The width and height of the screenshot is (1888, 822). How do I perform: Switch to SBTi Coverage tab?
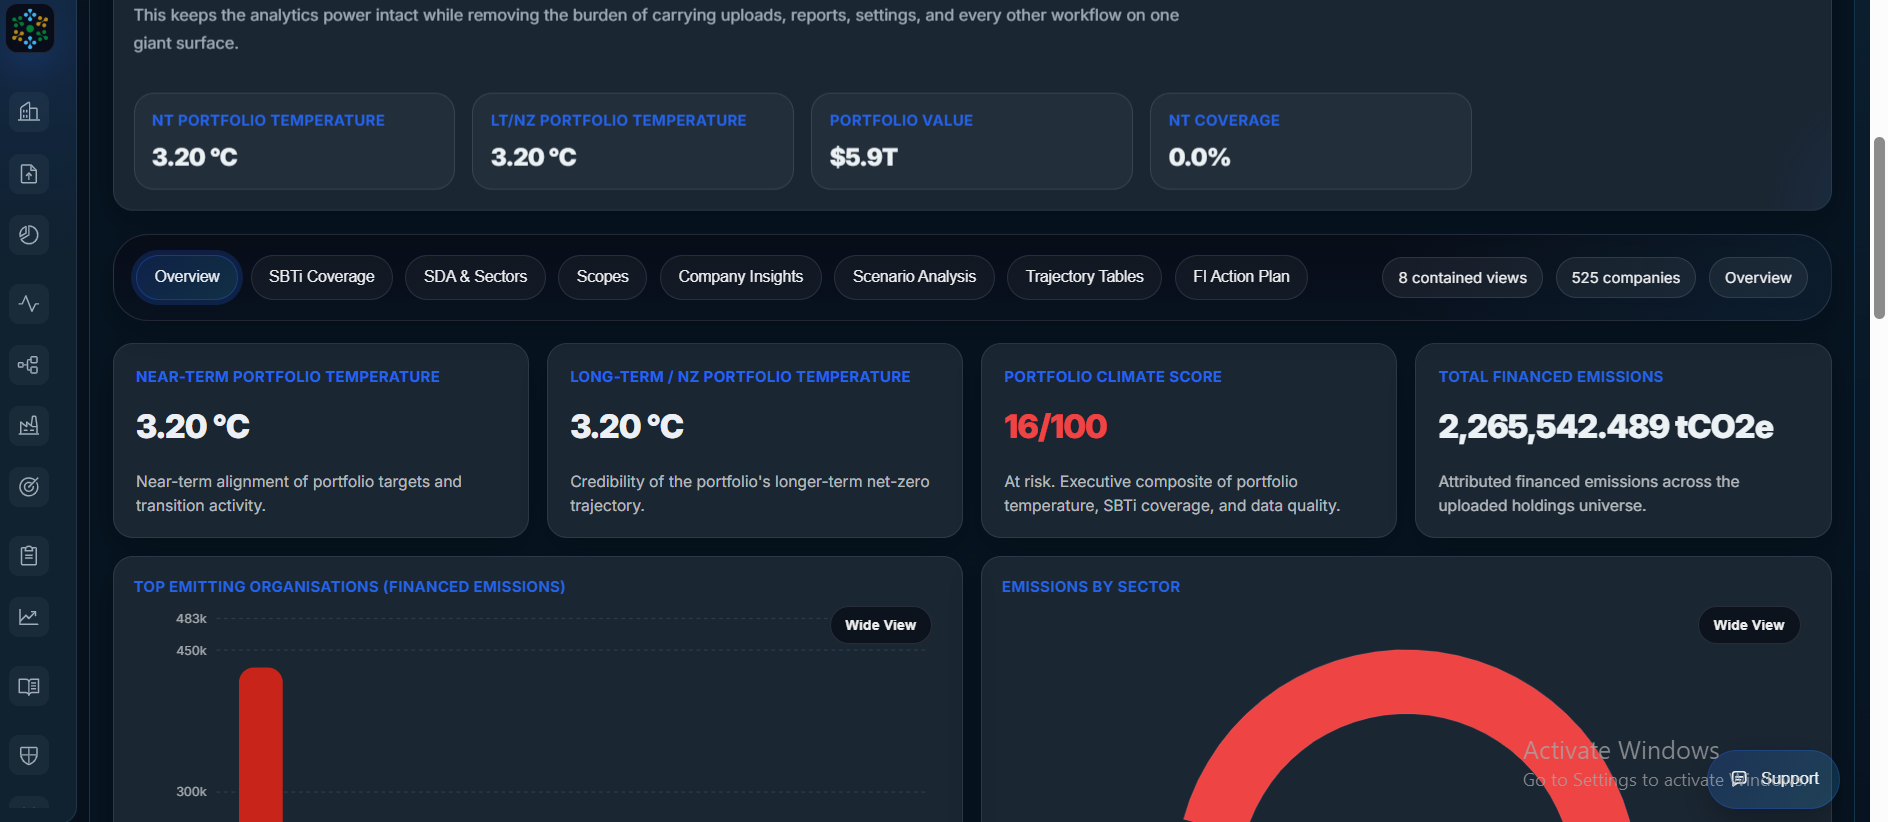[x=321, y=277]
